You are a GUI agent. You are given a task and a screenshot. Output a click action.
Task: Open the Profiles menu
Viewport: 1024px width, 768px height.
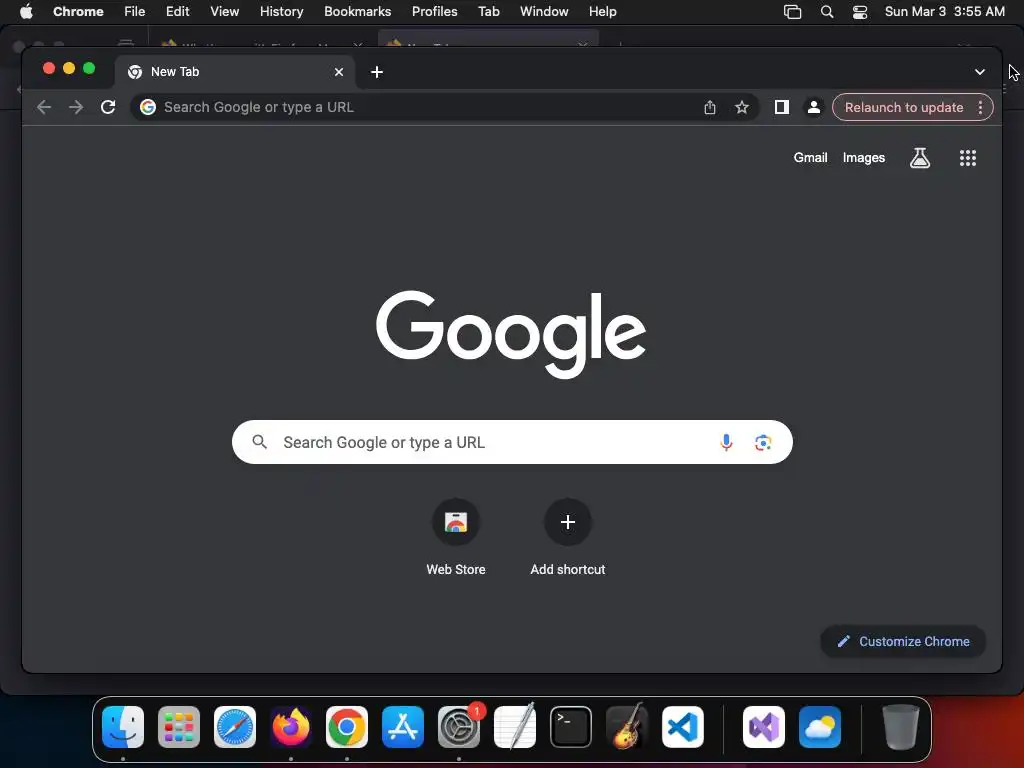434,11
